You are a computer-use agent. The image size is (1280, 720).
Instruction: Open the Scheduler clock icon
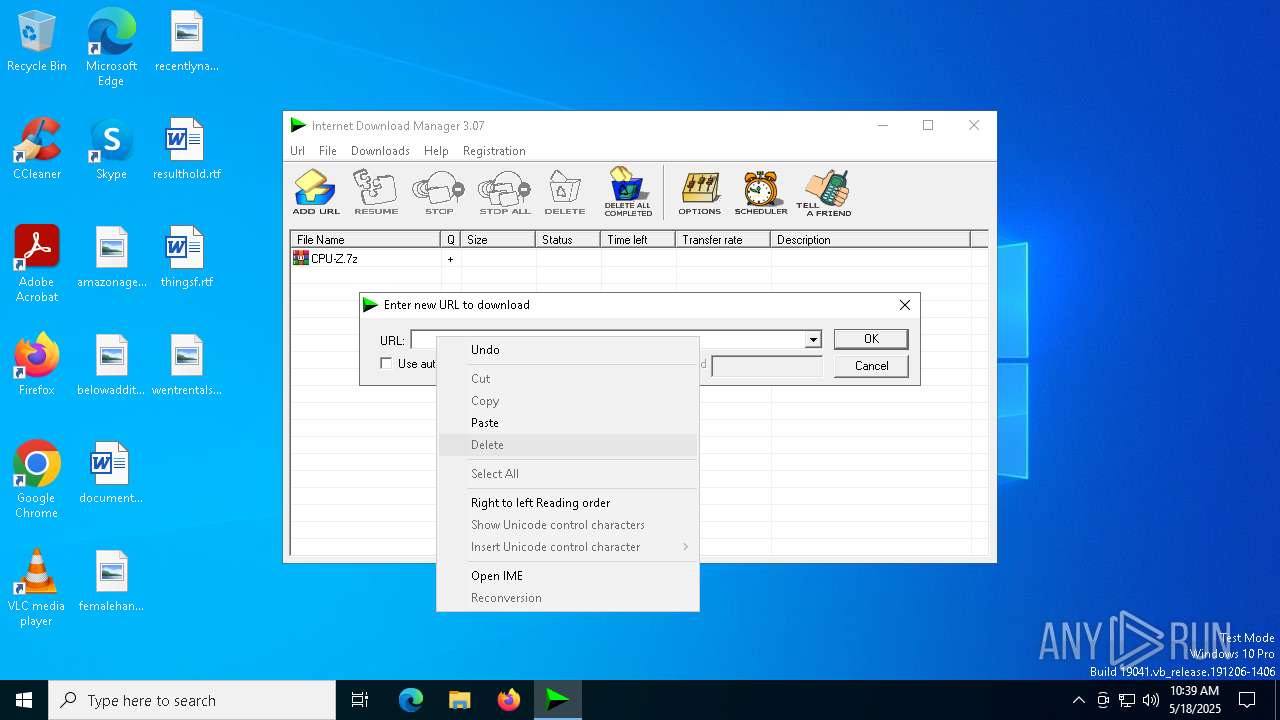click(x=761, y=192)
